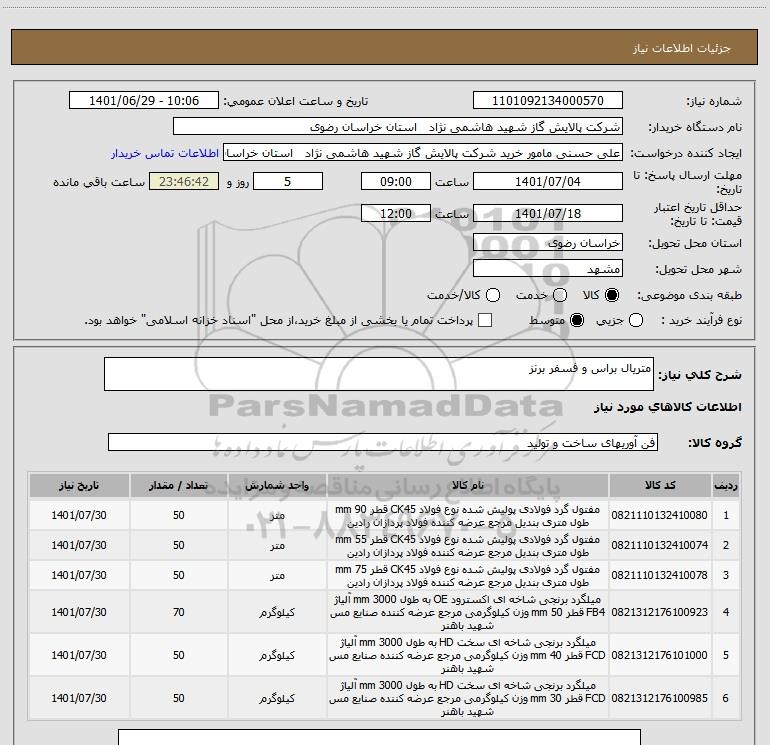
Task: Select the خدمت radio button
Action: (560, 295)
